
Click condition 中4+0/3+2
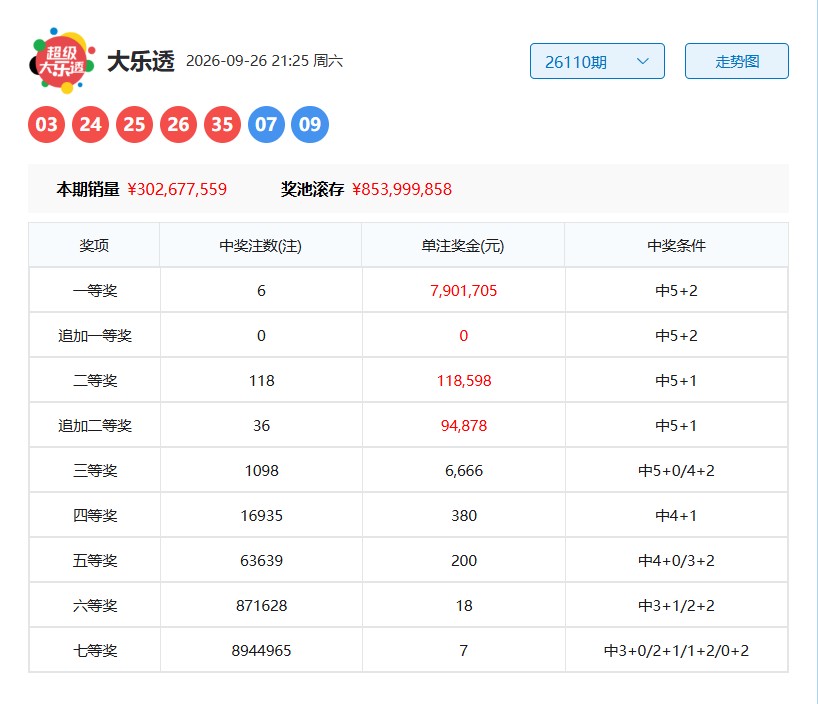(676, 560)
